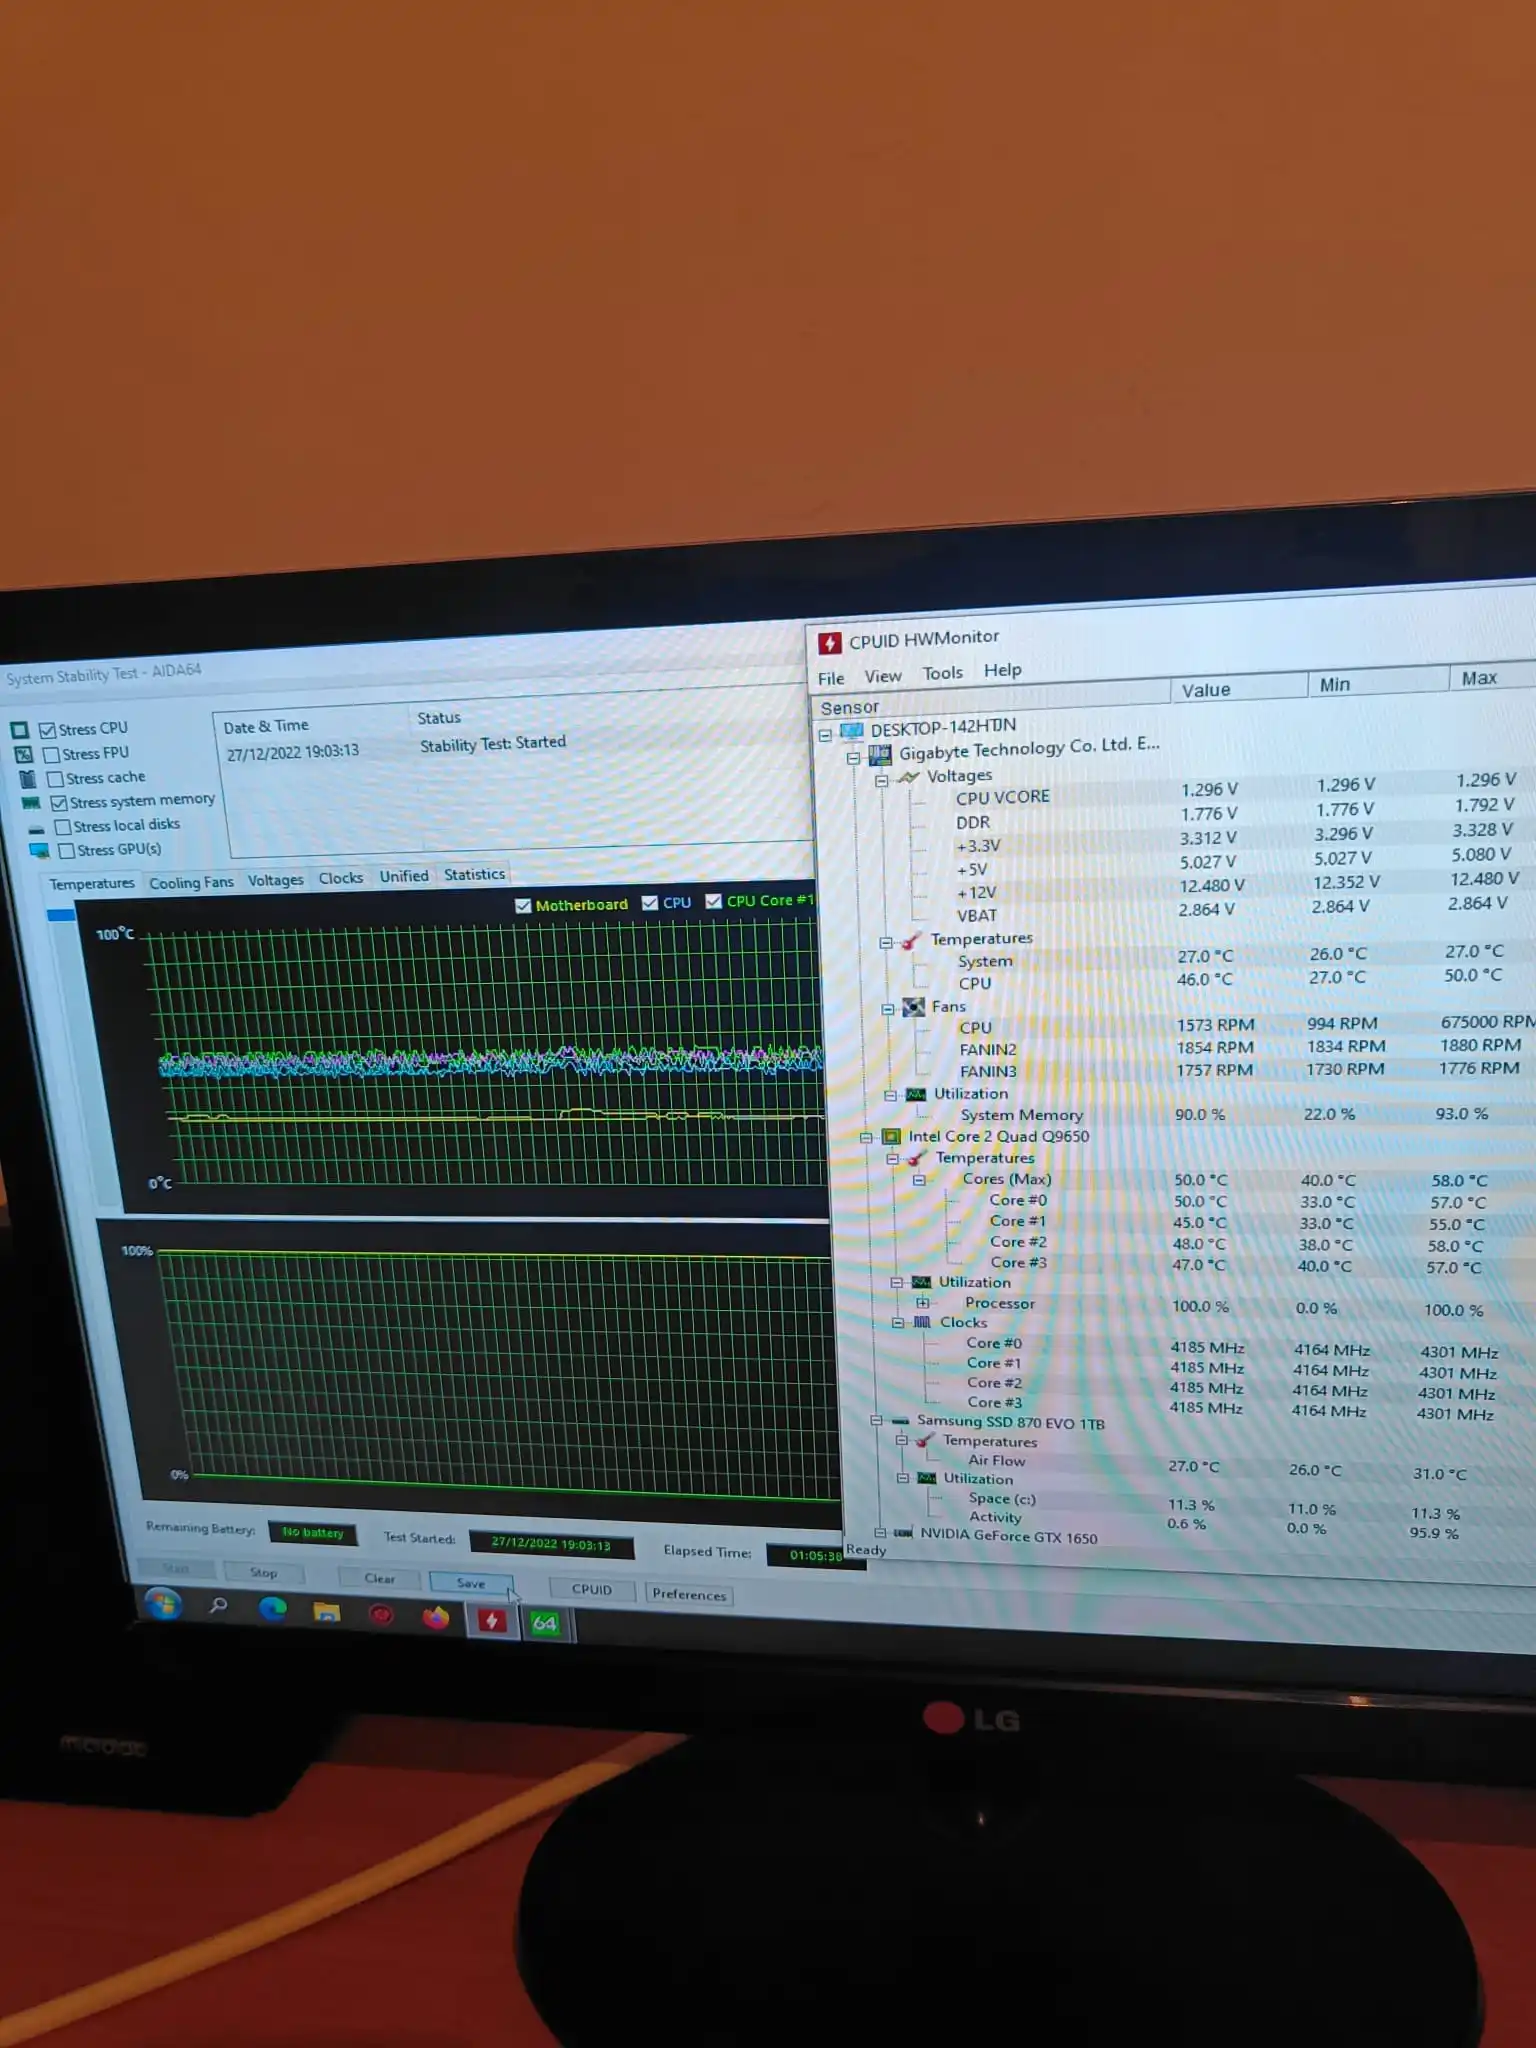
Task: Click the Clocks node icon
Action: pos(922,1322)
